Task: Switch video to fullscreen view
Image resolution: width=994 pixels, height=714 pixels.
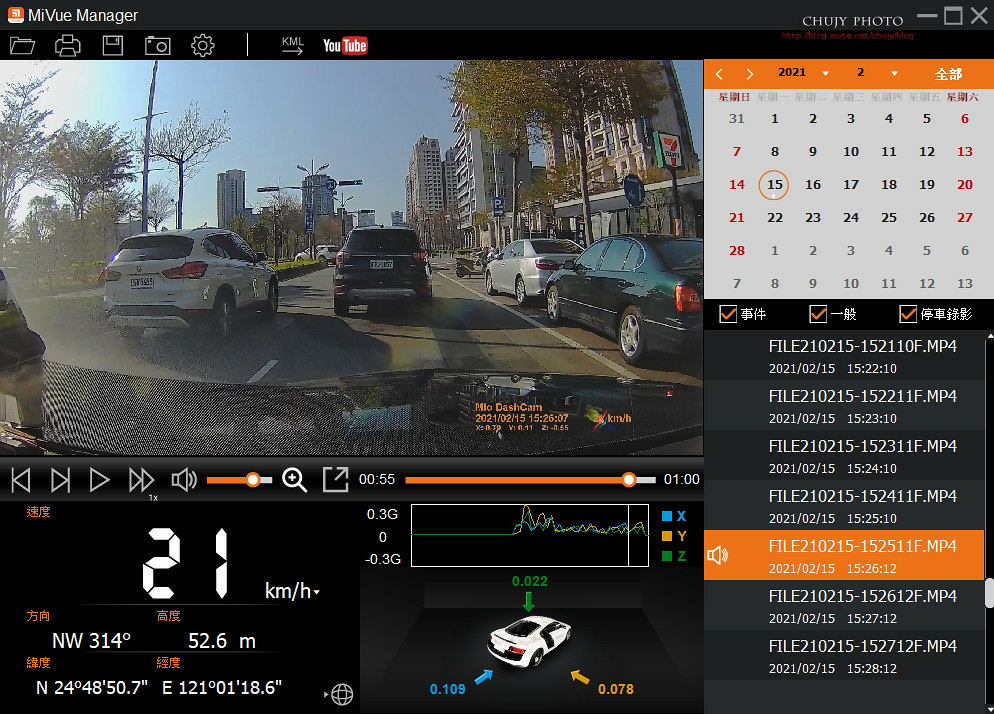Action: point(335,479)
